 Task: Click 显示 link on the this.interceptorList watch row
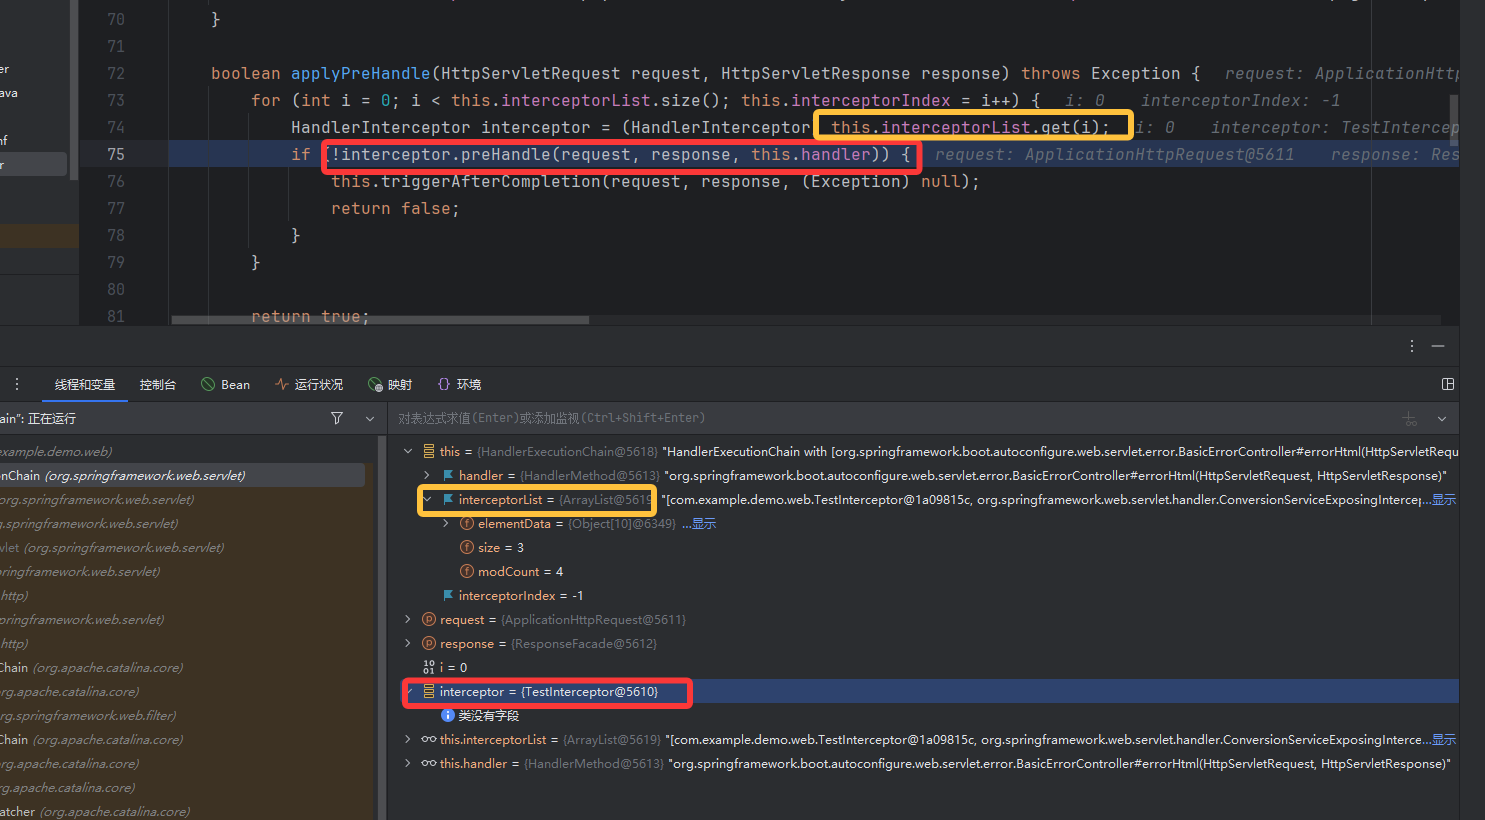[1443, 740]
